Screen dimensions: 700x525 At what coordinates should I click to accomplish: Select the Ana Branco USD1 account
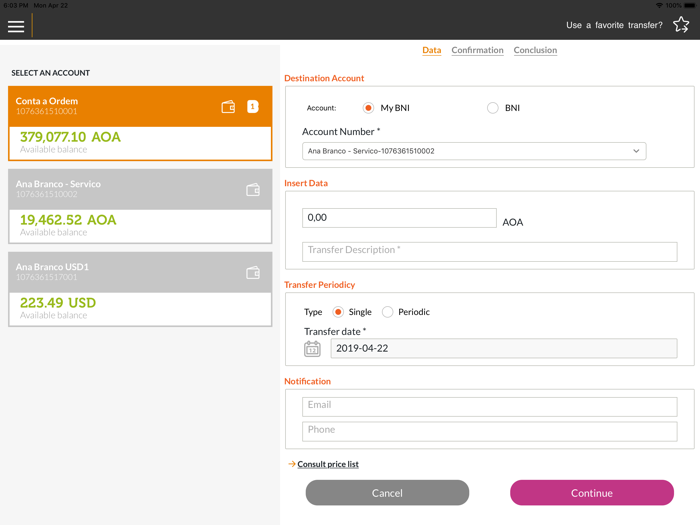(x=140, y=289)
